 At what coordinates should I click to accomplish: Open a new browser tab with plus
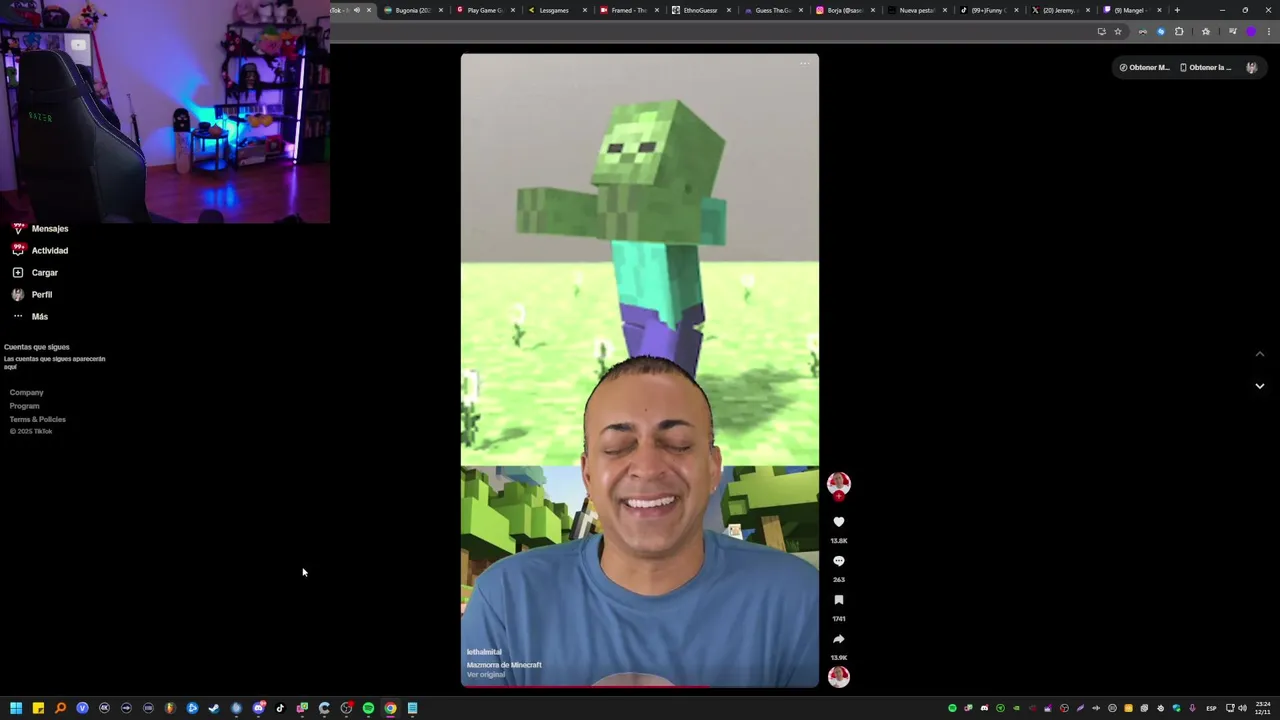pyautogui.click(x=1177, y=10)
